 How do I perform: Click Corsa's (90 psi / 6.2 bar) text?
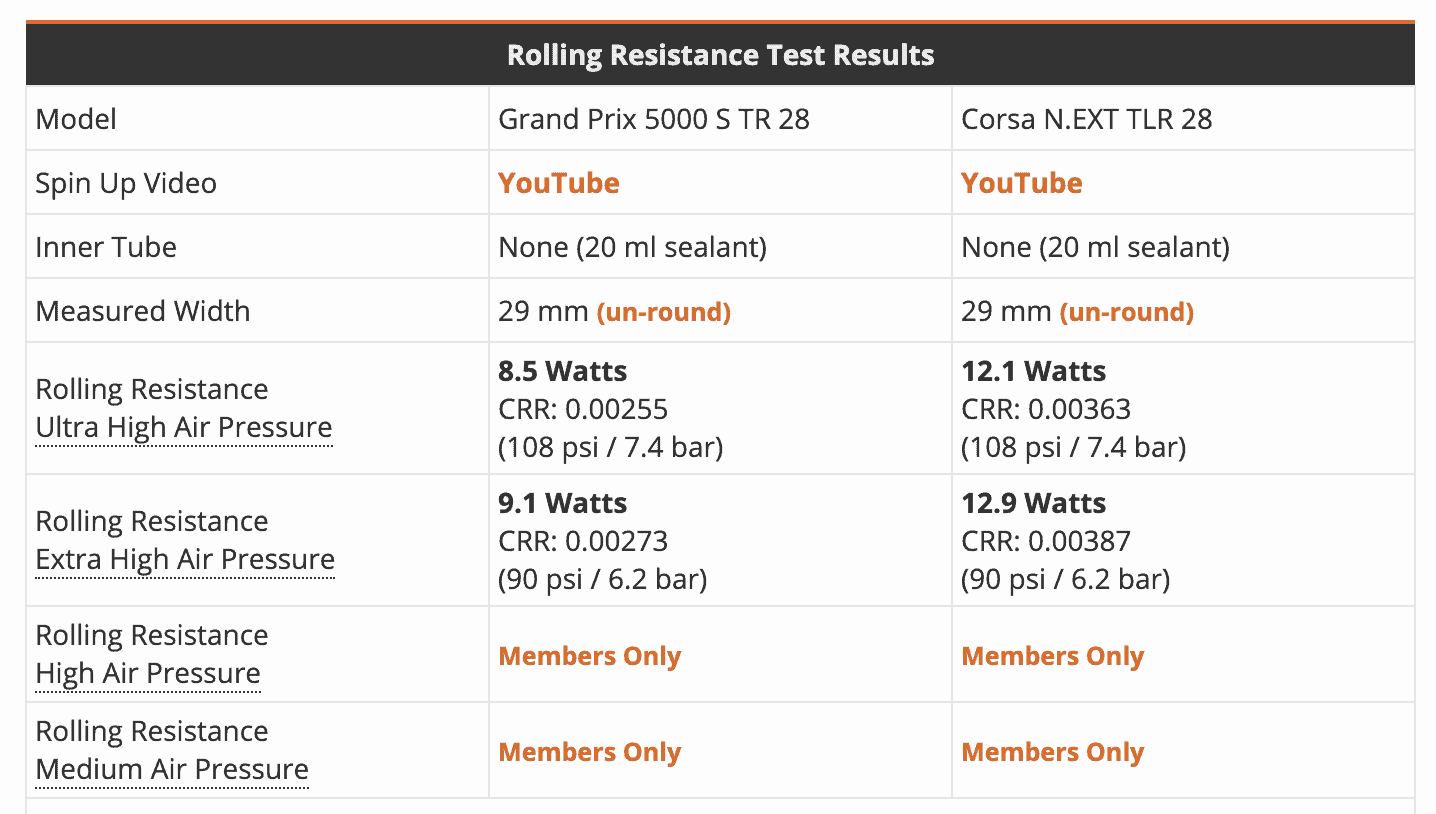point(1066,579)
